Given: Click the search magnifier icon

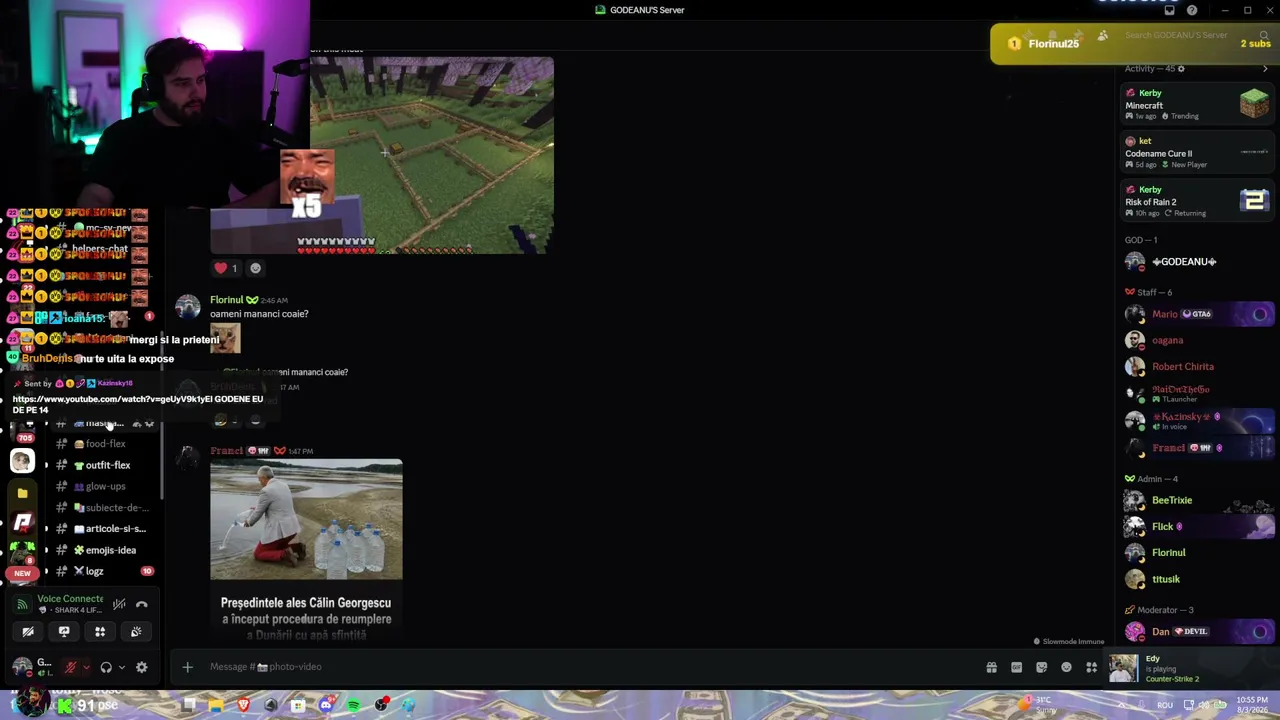Looking at the screenshot, I should coord(1264,35).
